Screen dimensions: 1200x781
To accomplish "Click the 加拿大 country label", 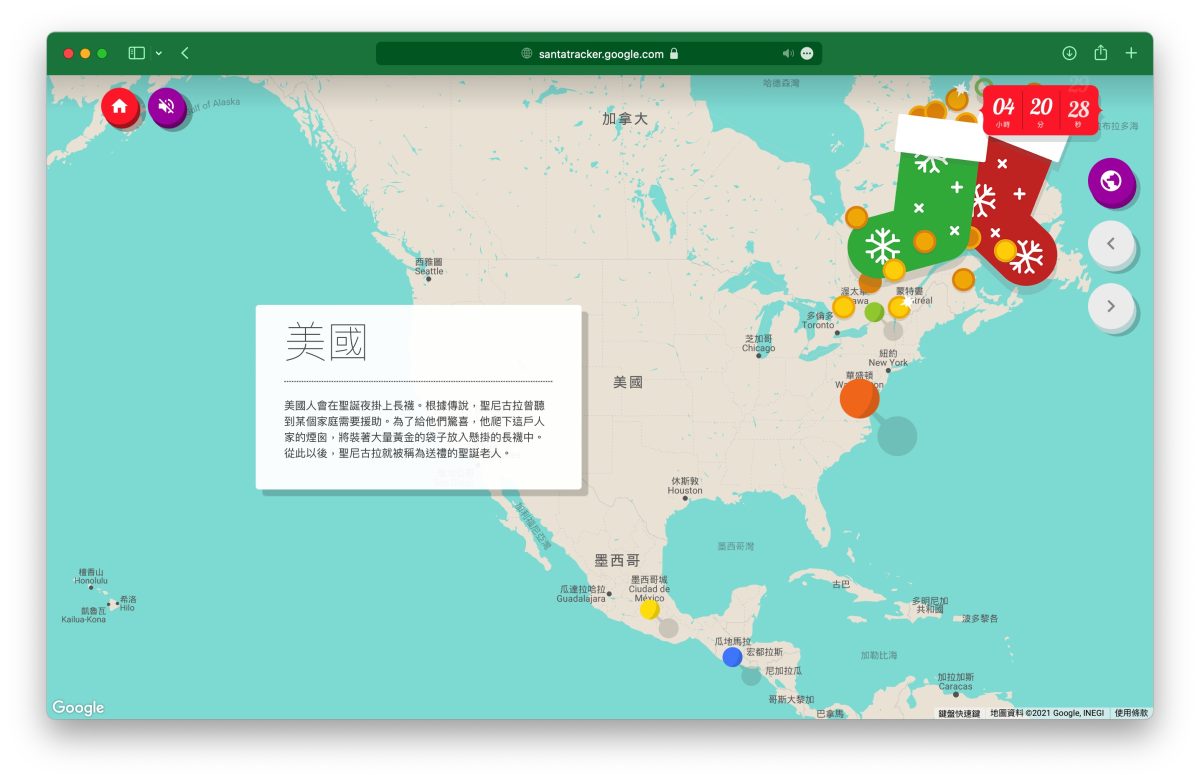I will pos(625,118).
